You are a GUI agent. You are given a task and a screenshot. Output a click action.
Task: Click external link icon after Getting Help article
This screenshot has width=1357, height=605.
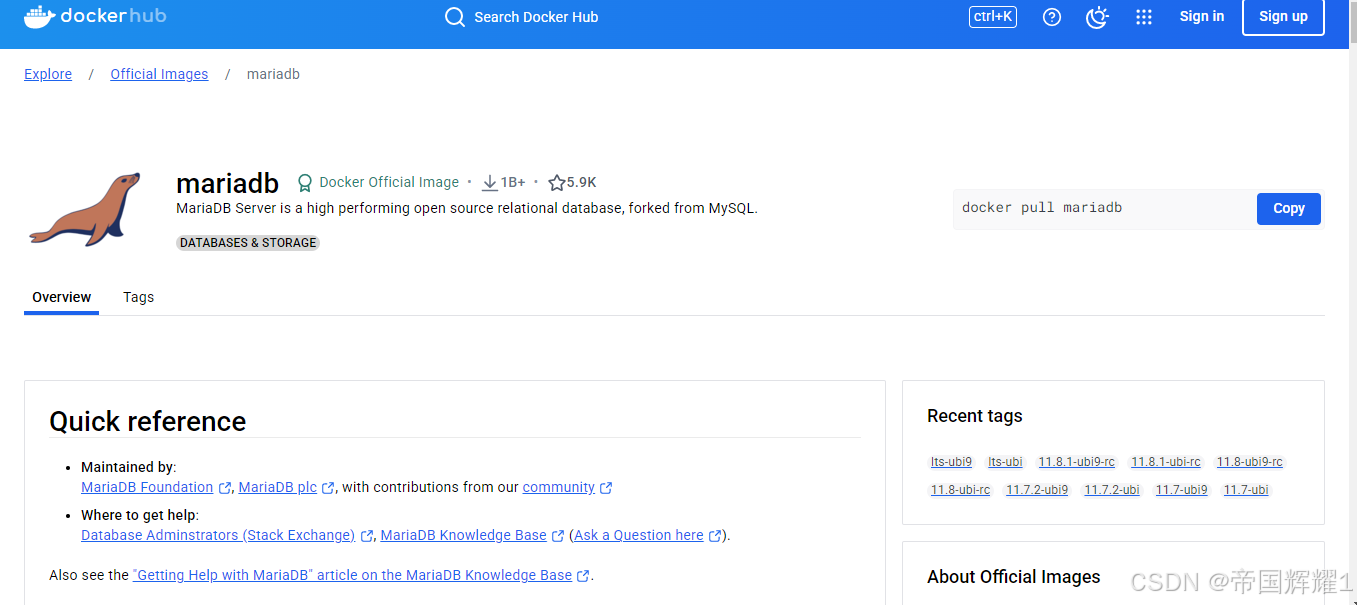pos(583,576)
